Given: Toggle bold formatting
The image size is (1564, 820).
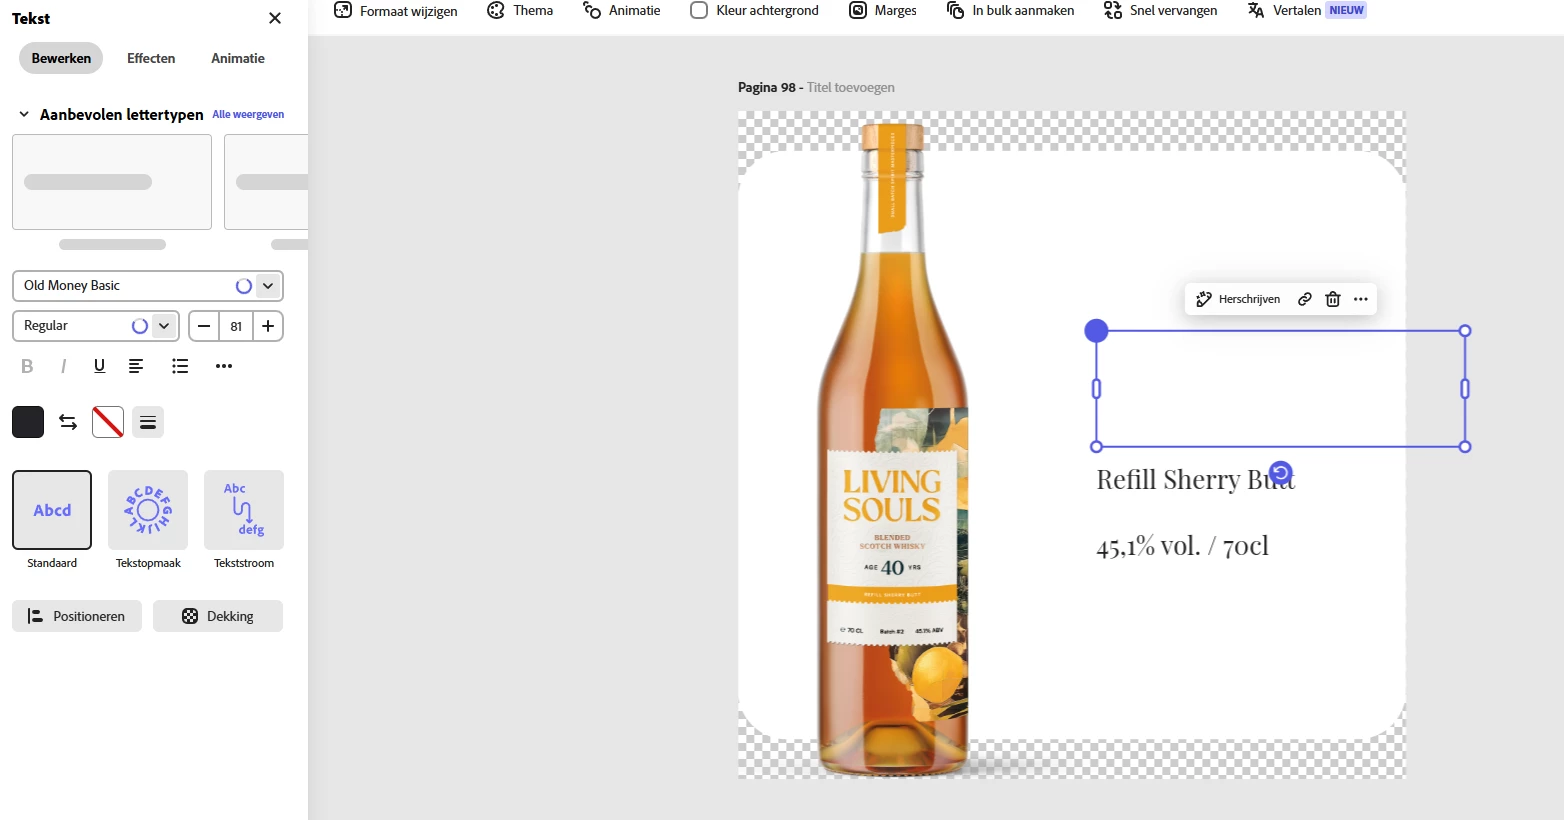Looking at the screenshot, I should (x=27, y=366).
